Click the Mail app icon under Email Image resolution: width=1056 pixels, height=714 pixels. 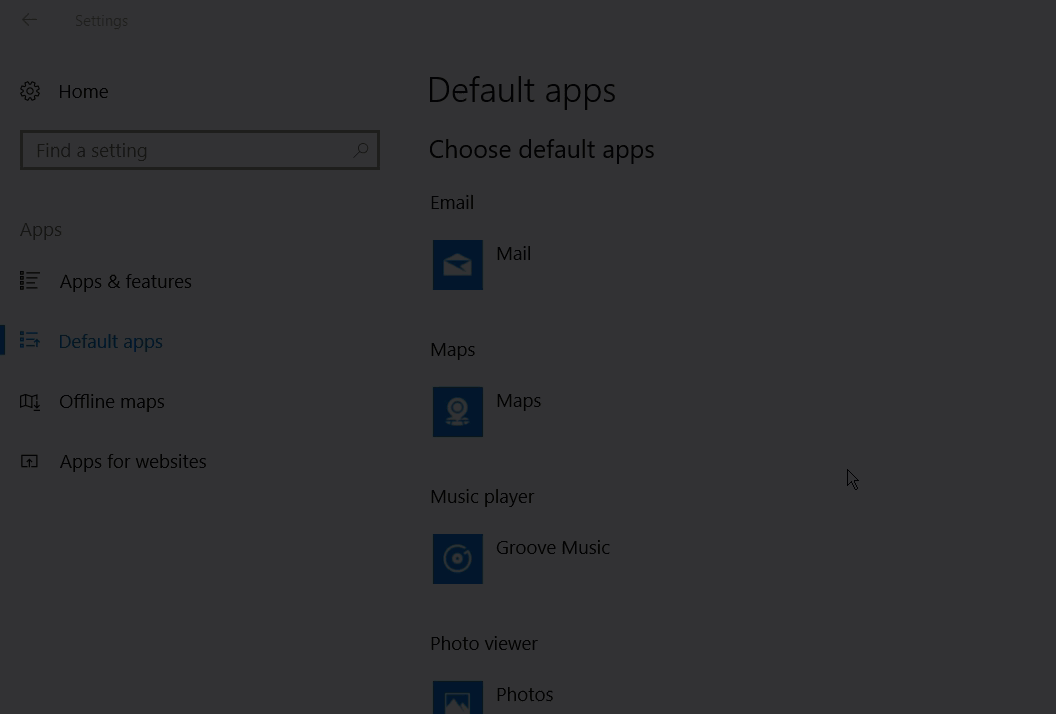coord(457,265)
